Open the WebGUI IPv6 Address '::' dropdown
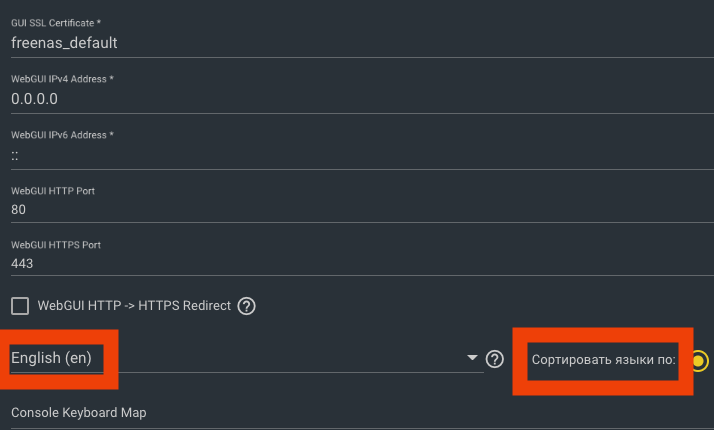 point(362,156)
